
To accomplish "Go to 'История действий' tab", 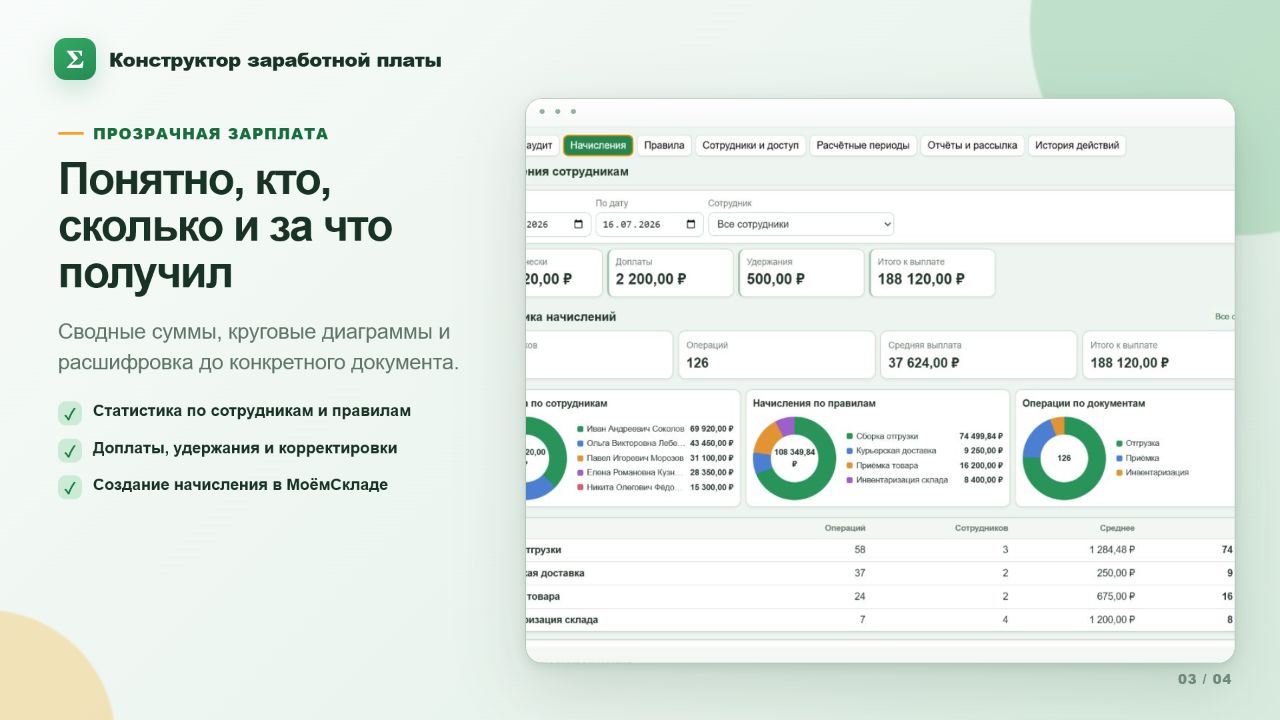I will 1077,145.
